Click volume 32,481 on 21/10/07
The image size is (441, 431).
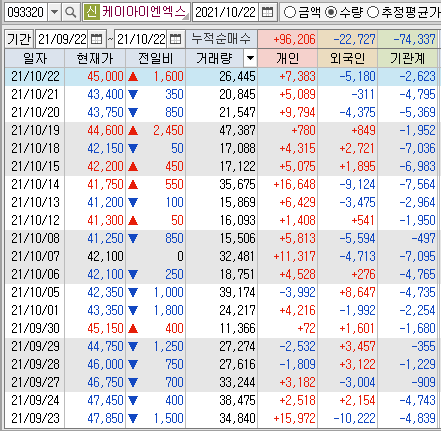(237, 257)
